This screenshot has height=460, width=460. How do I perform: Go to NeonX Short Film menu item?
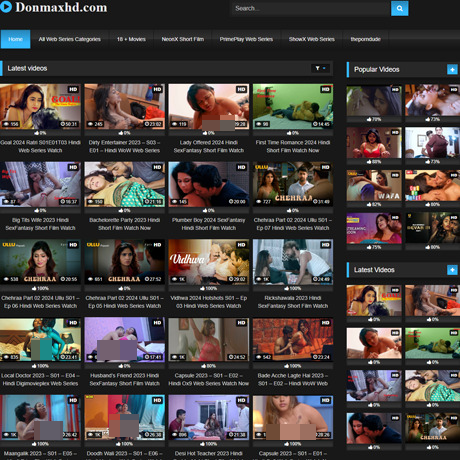183,39
